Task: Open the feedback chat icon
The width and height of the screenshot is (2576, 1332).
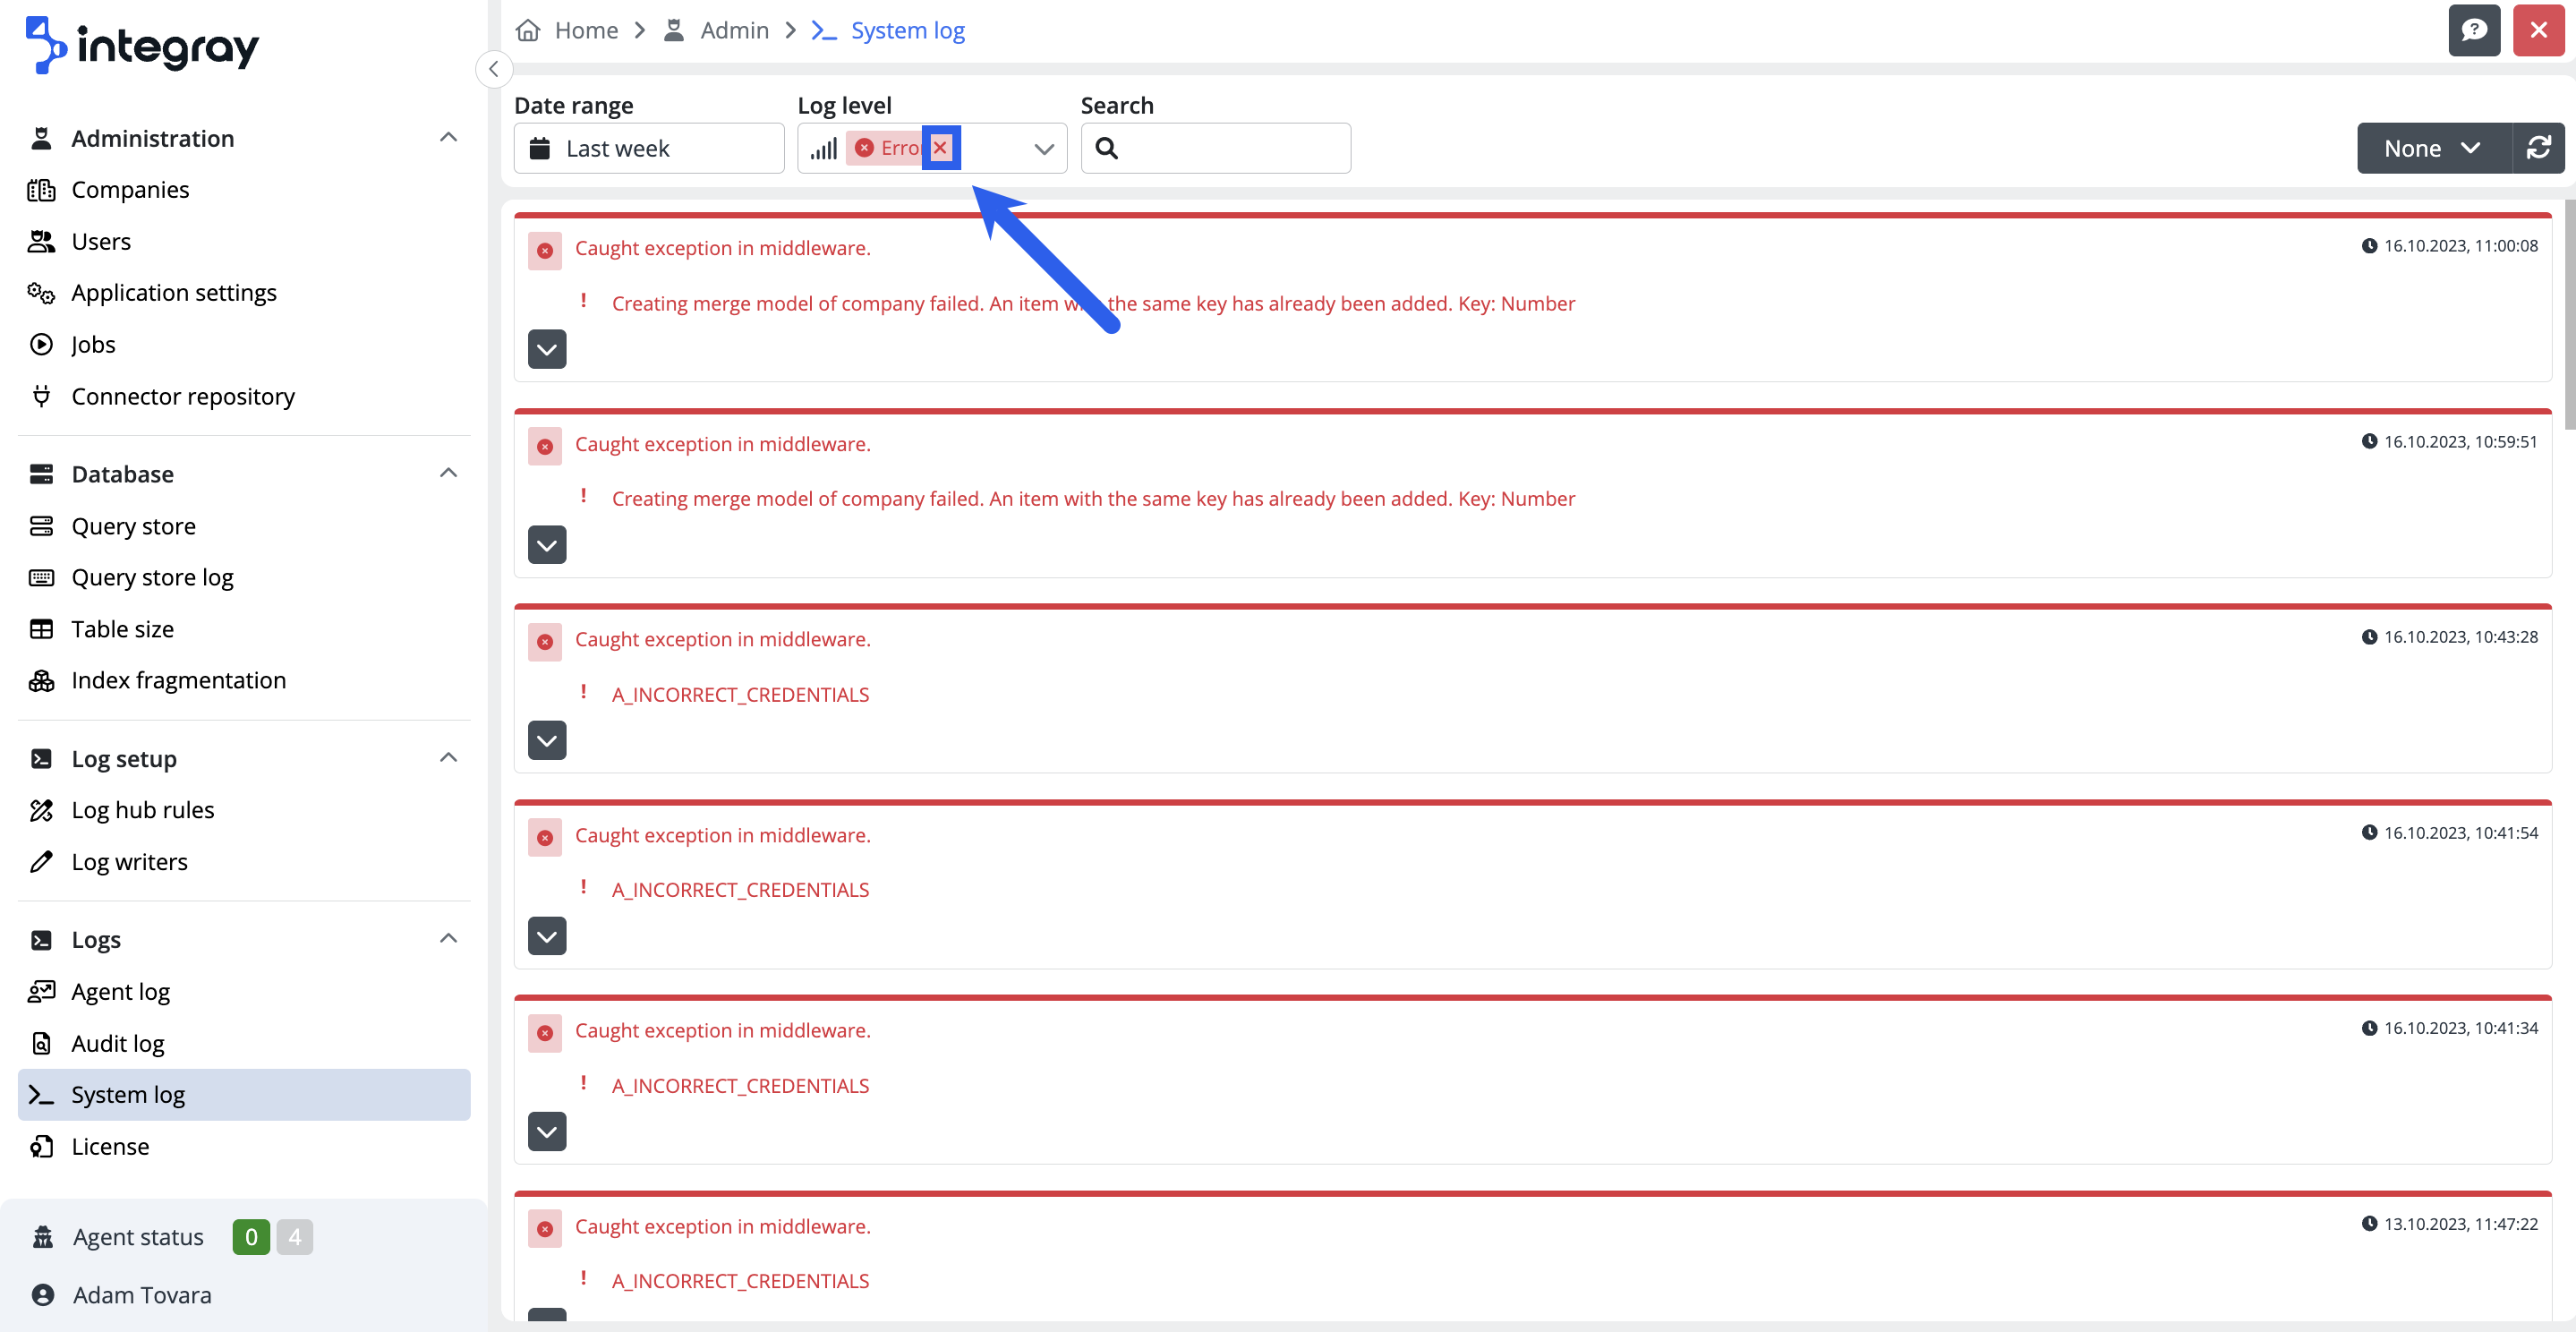Action: click(x=2473, y=30)
